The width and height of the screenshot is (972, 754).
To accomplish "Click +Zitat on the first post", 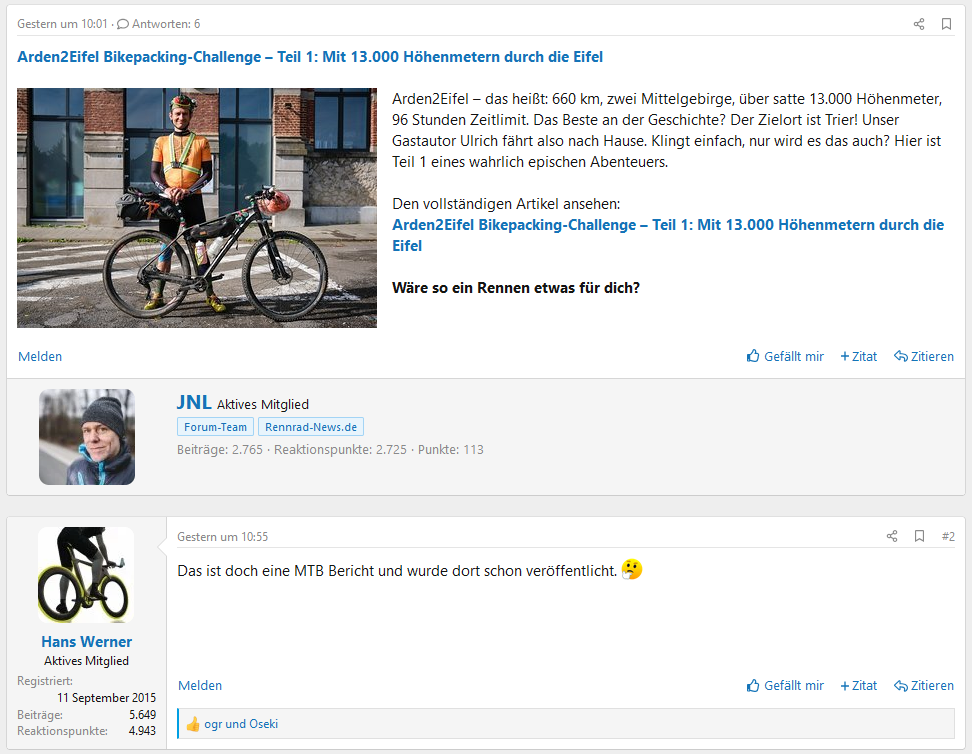I will point(858,357).
